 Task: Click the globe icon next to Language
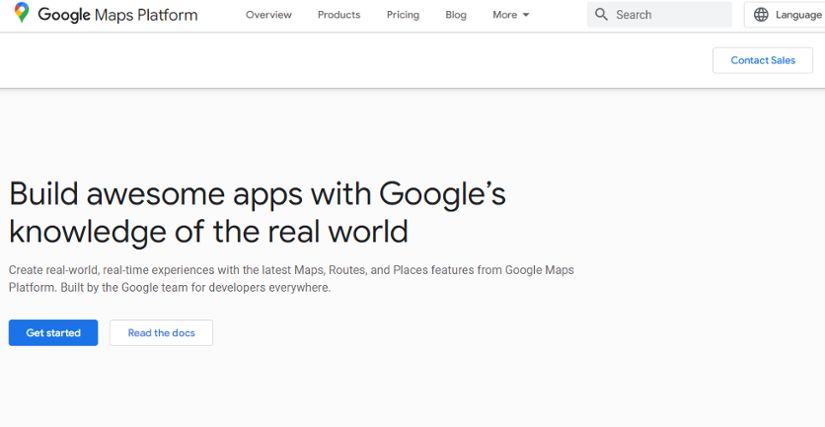tap(761, 15)
